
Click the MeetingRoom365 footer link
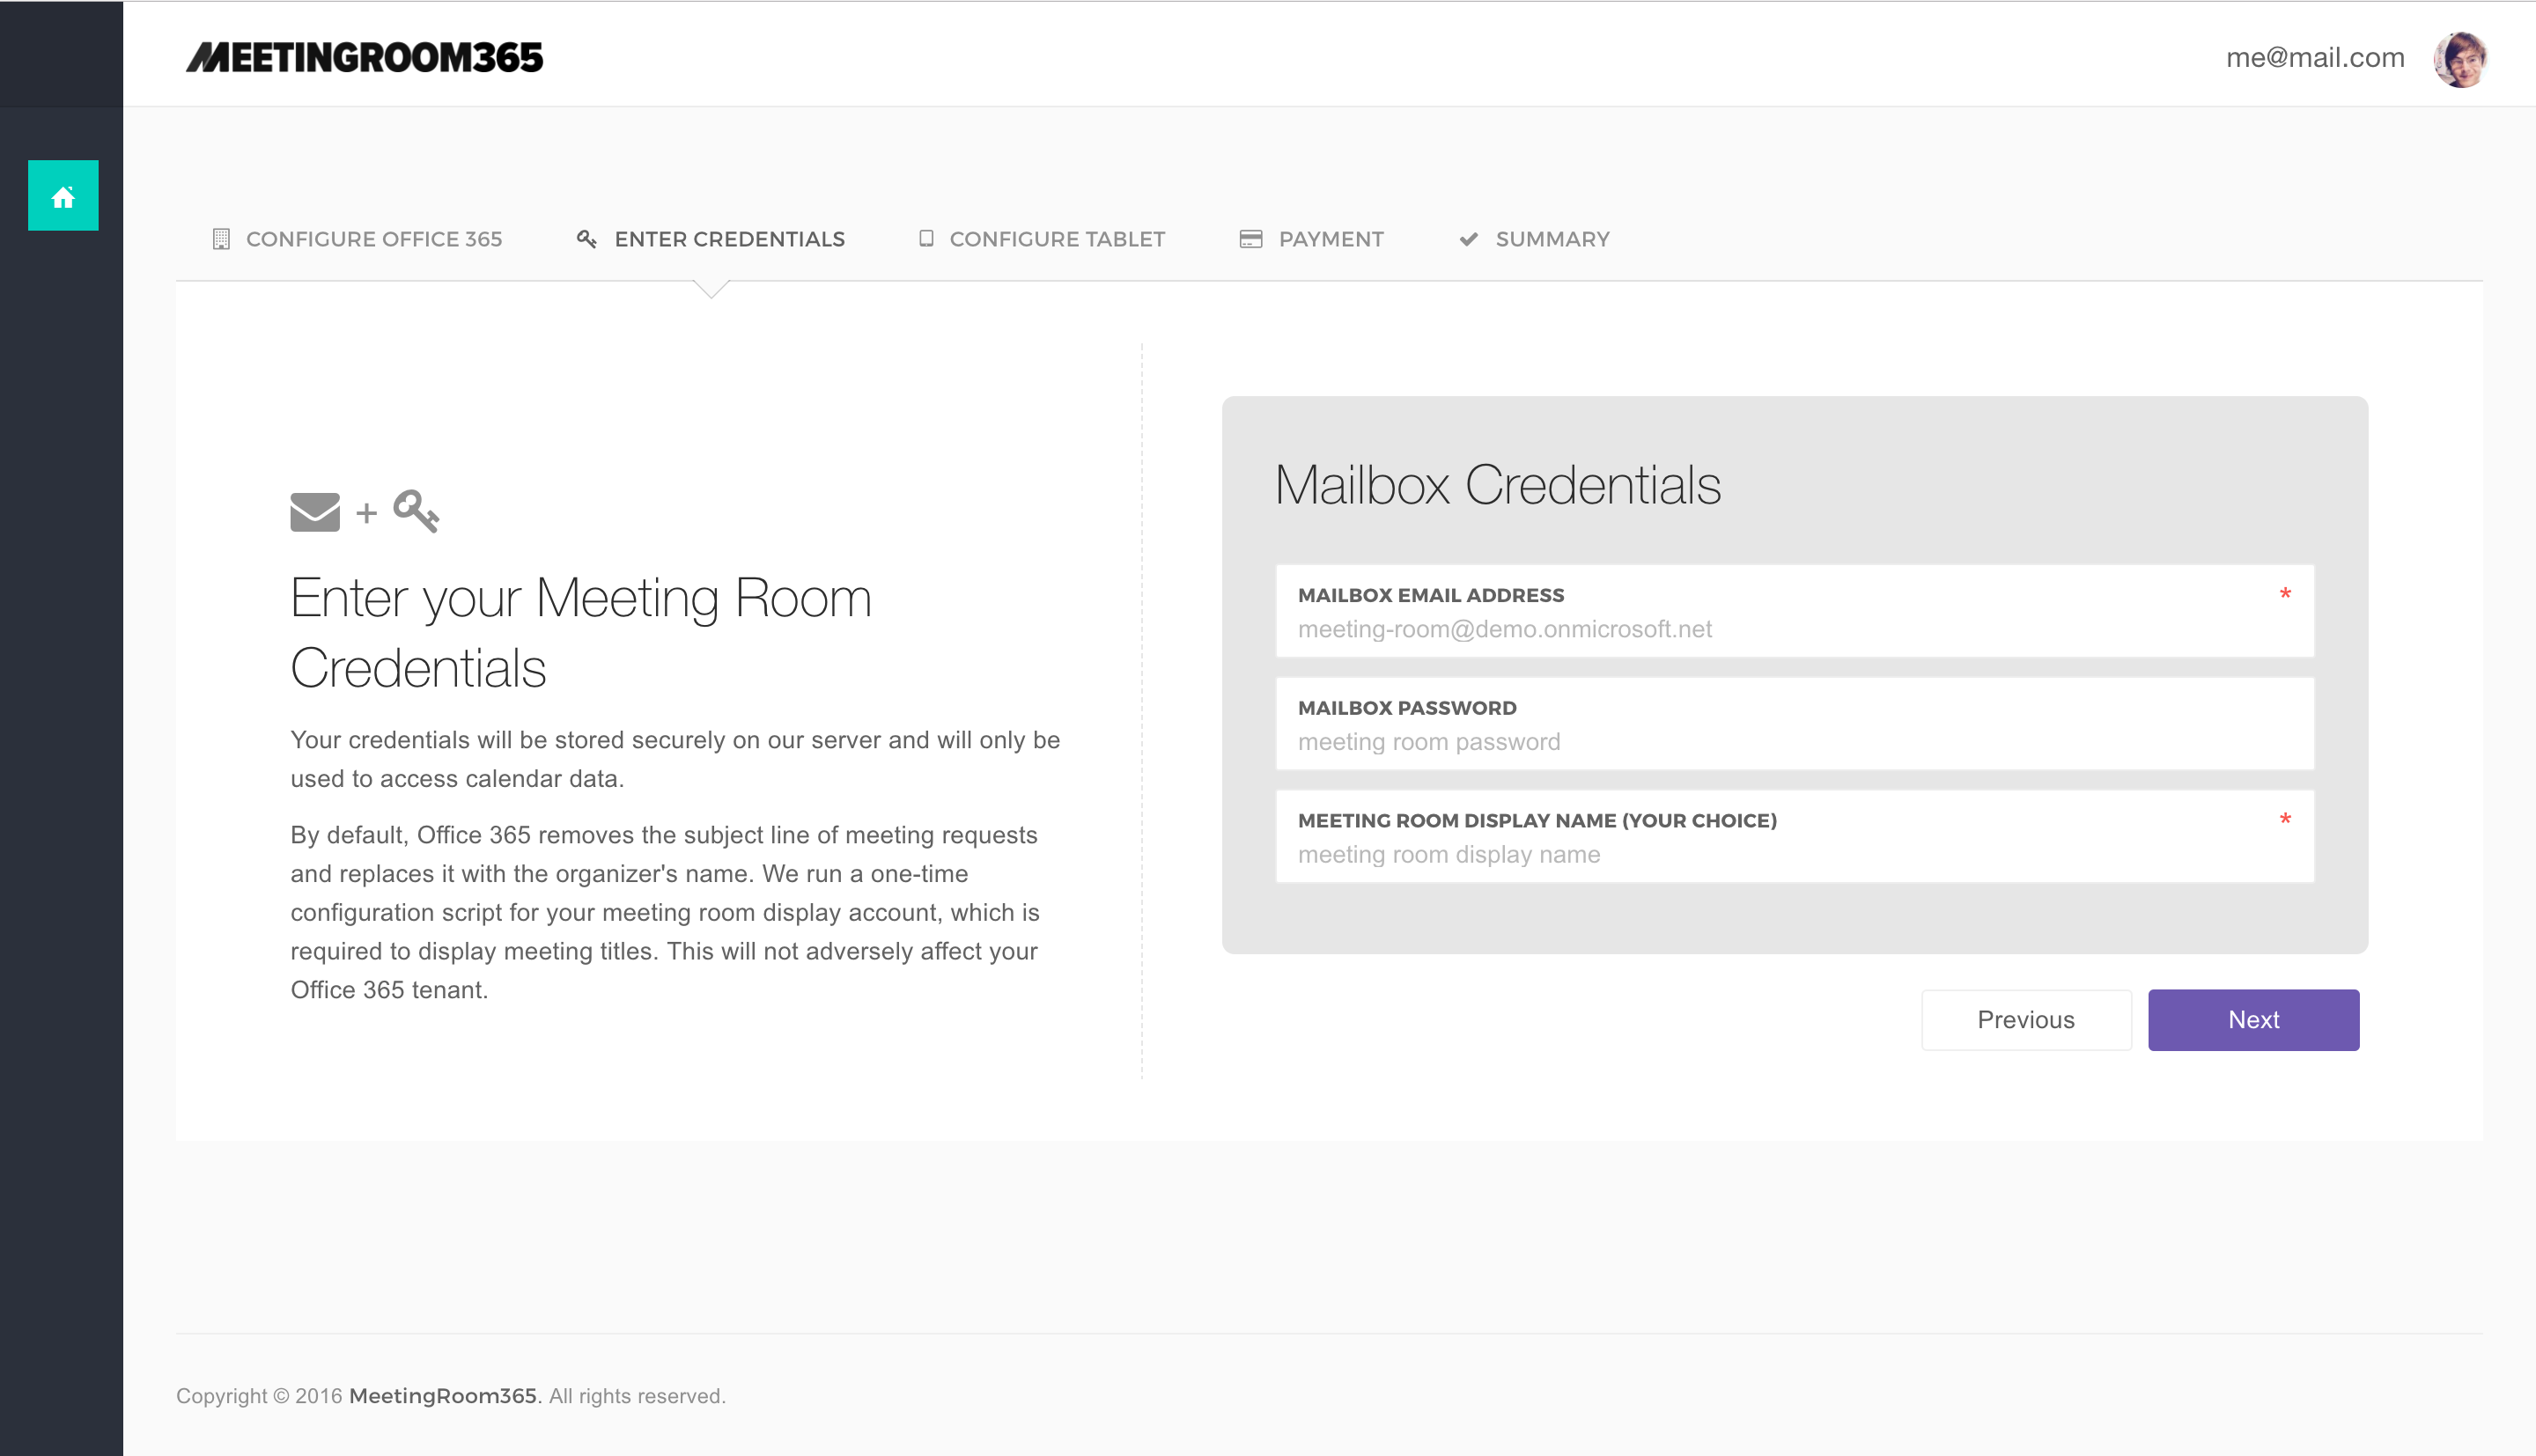(443, 1396)
